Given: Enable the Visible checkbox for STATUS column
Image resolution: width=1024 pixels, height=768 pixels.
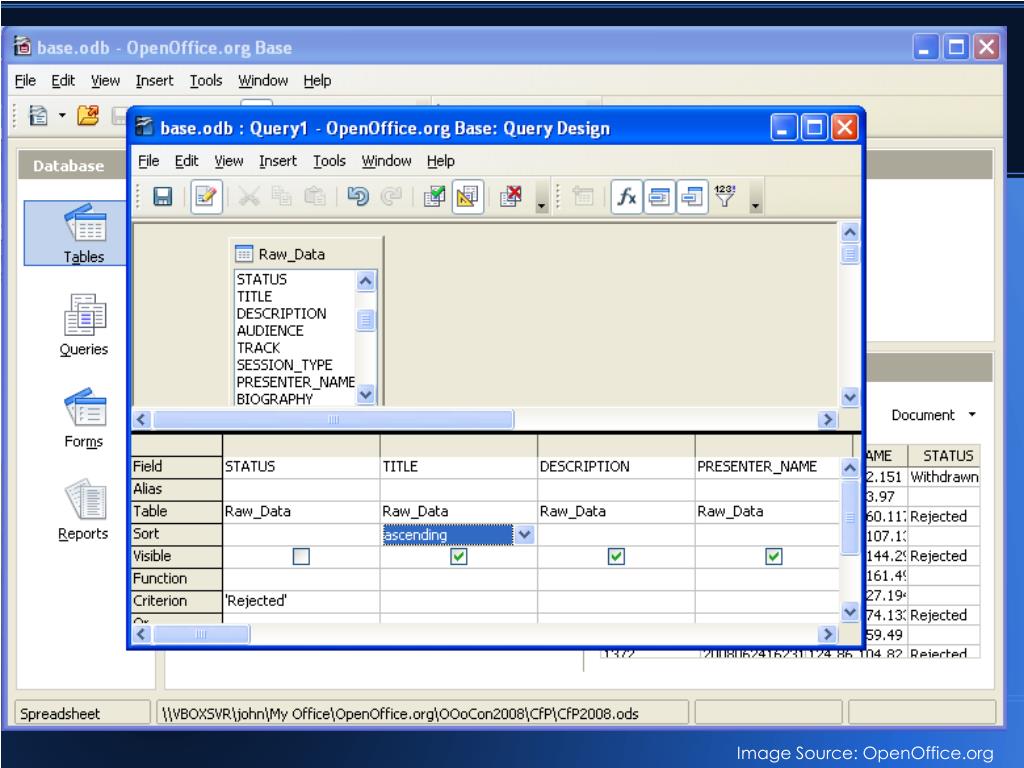Looking at the screenshot, I should tap(301, 556).
